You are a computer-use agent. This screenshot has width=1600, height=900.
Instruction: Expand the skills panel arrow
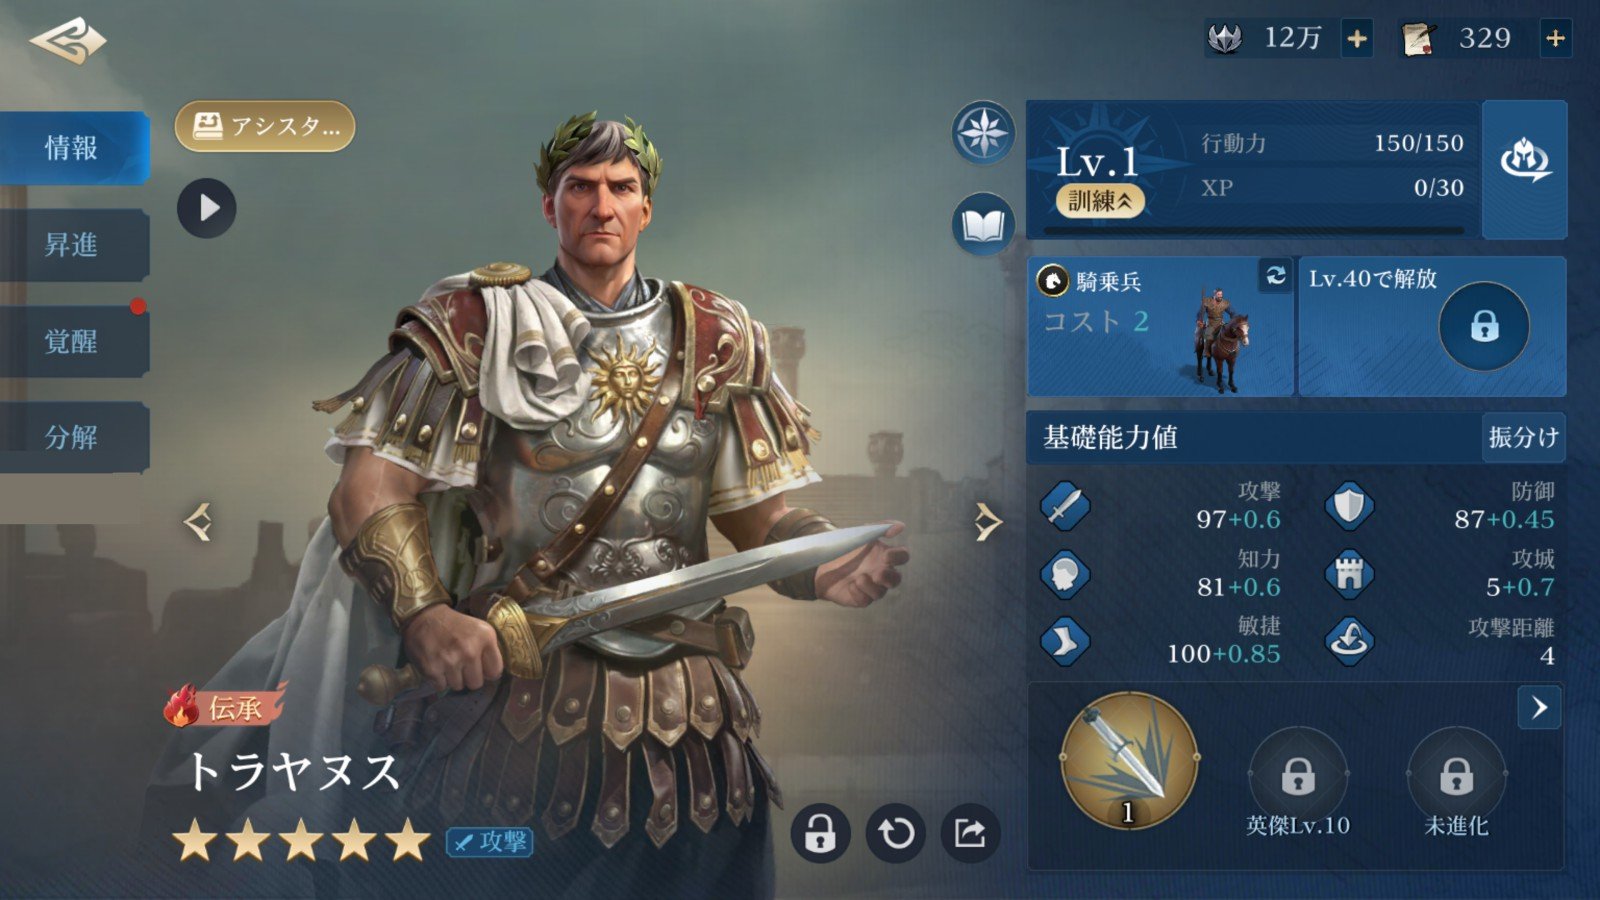pos(1539,708)
